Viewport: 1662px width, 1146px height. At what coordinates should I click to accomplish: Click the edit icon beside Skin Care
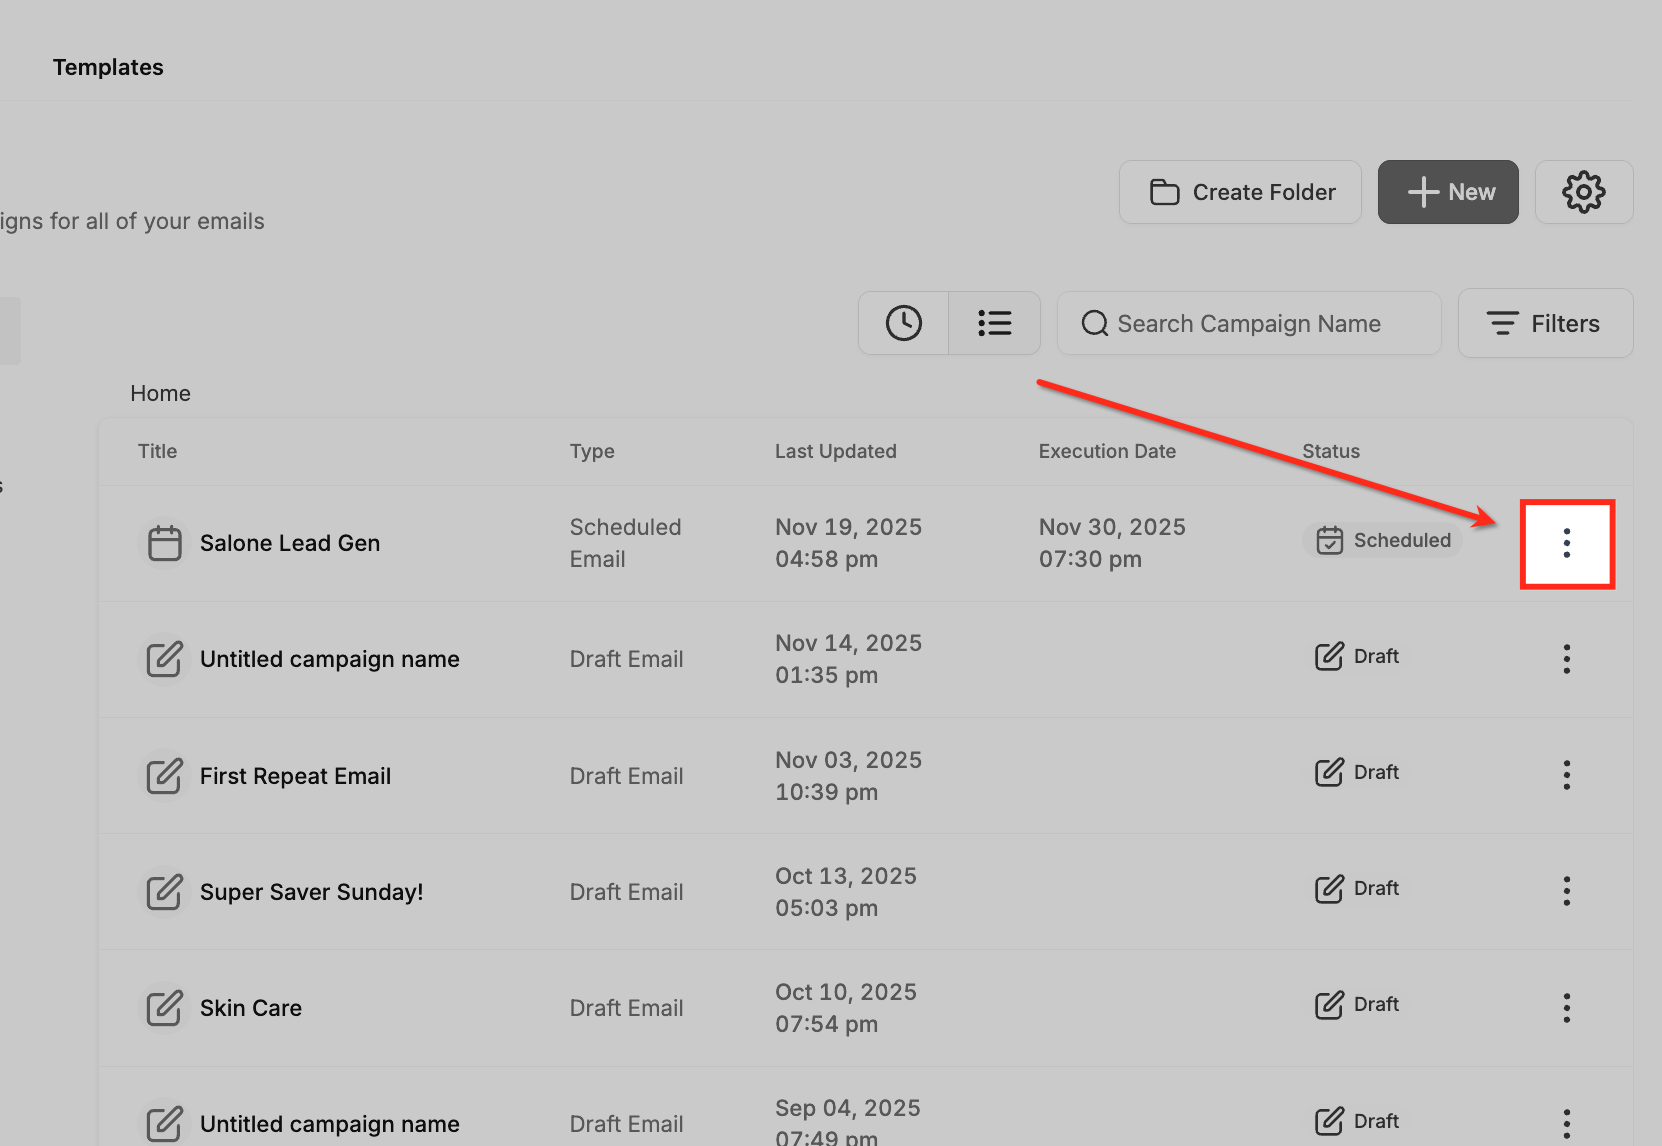coord(164,1008)
